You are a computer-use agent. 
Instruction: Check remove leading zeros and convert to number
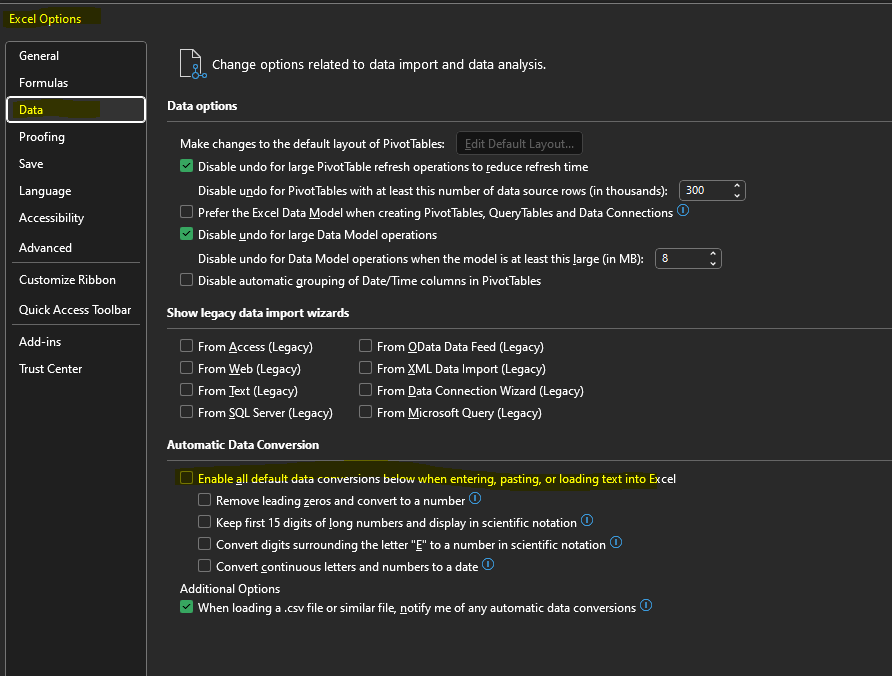coord(204,500)
